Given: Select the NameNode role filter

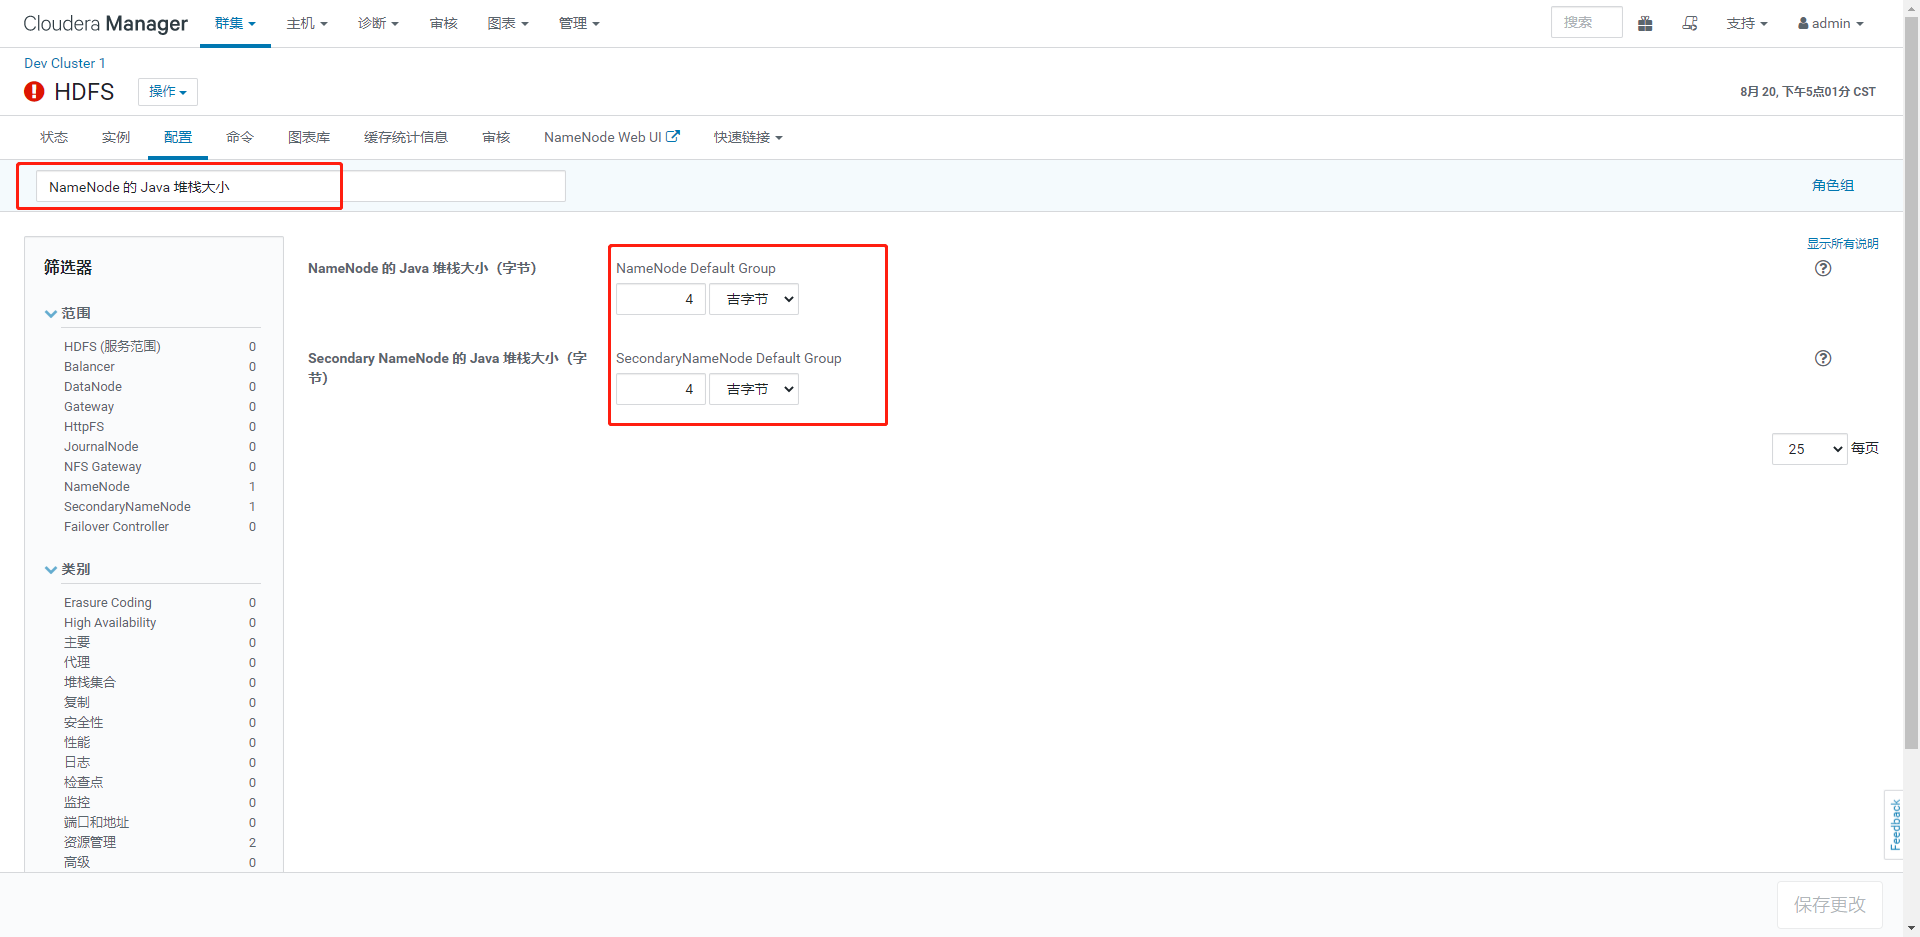Looking at the screenshot, I should pyautogui.click(x=96, y=486).
